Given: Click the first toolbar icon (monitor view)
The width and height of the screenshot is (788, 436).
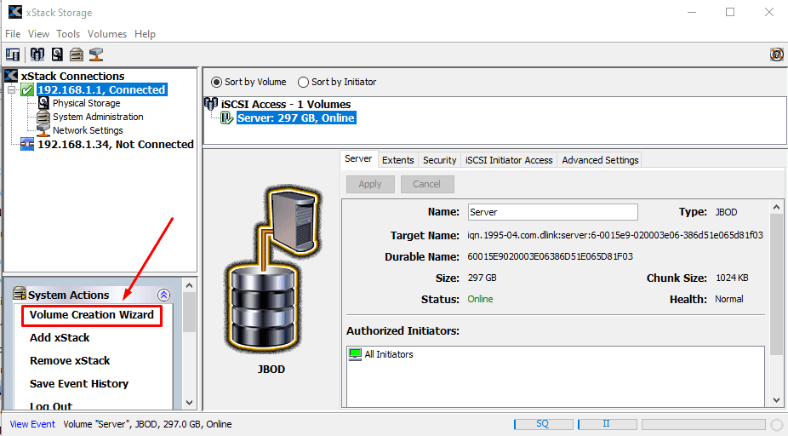Looking at the screenshot, I should [13, 54].
